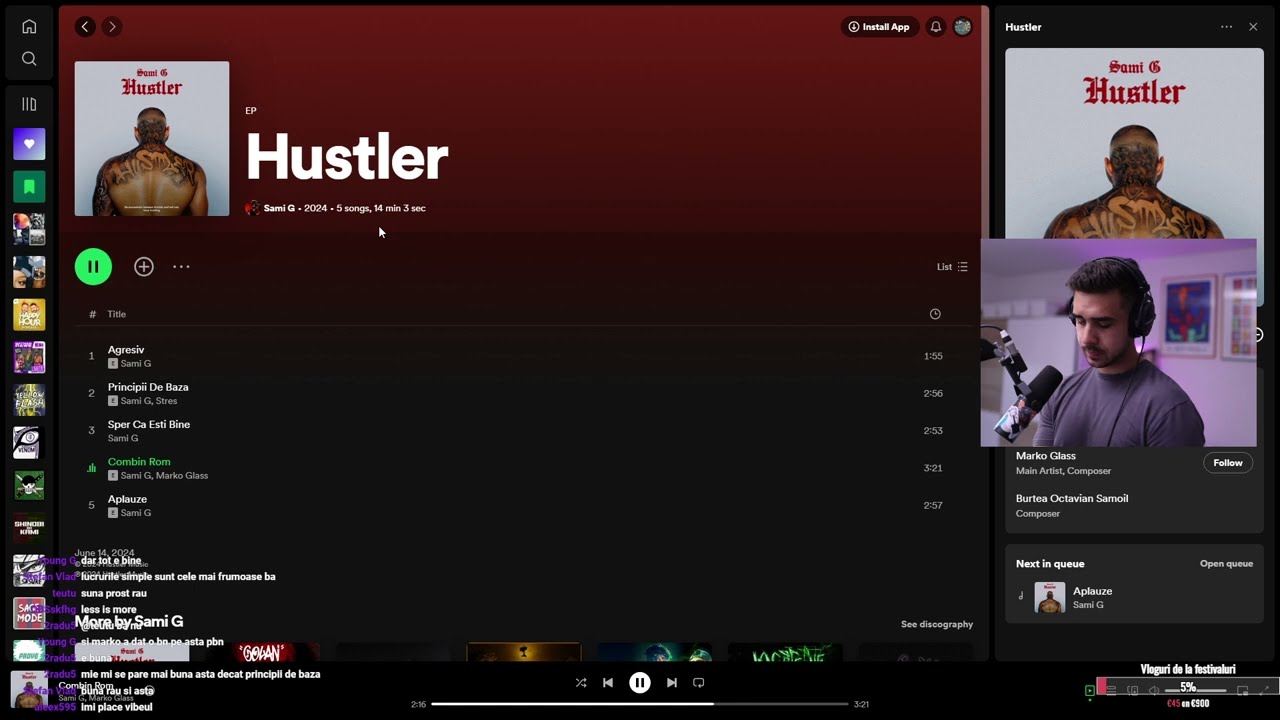Viewport: 1280px width, 720px height.
Task: Open Aplauze queue cover thumbnail
Action: pyautogui.click(x=1050, y=597)
